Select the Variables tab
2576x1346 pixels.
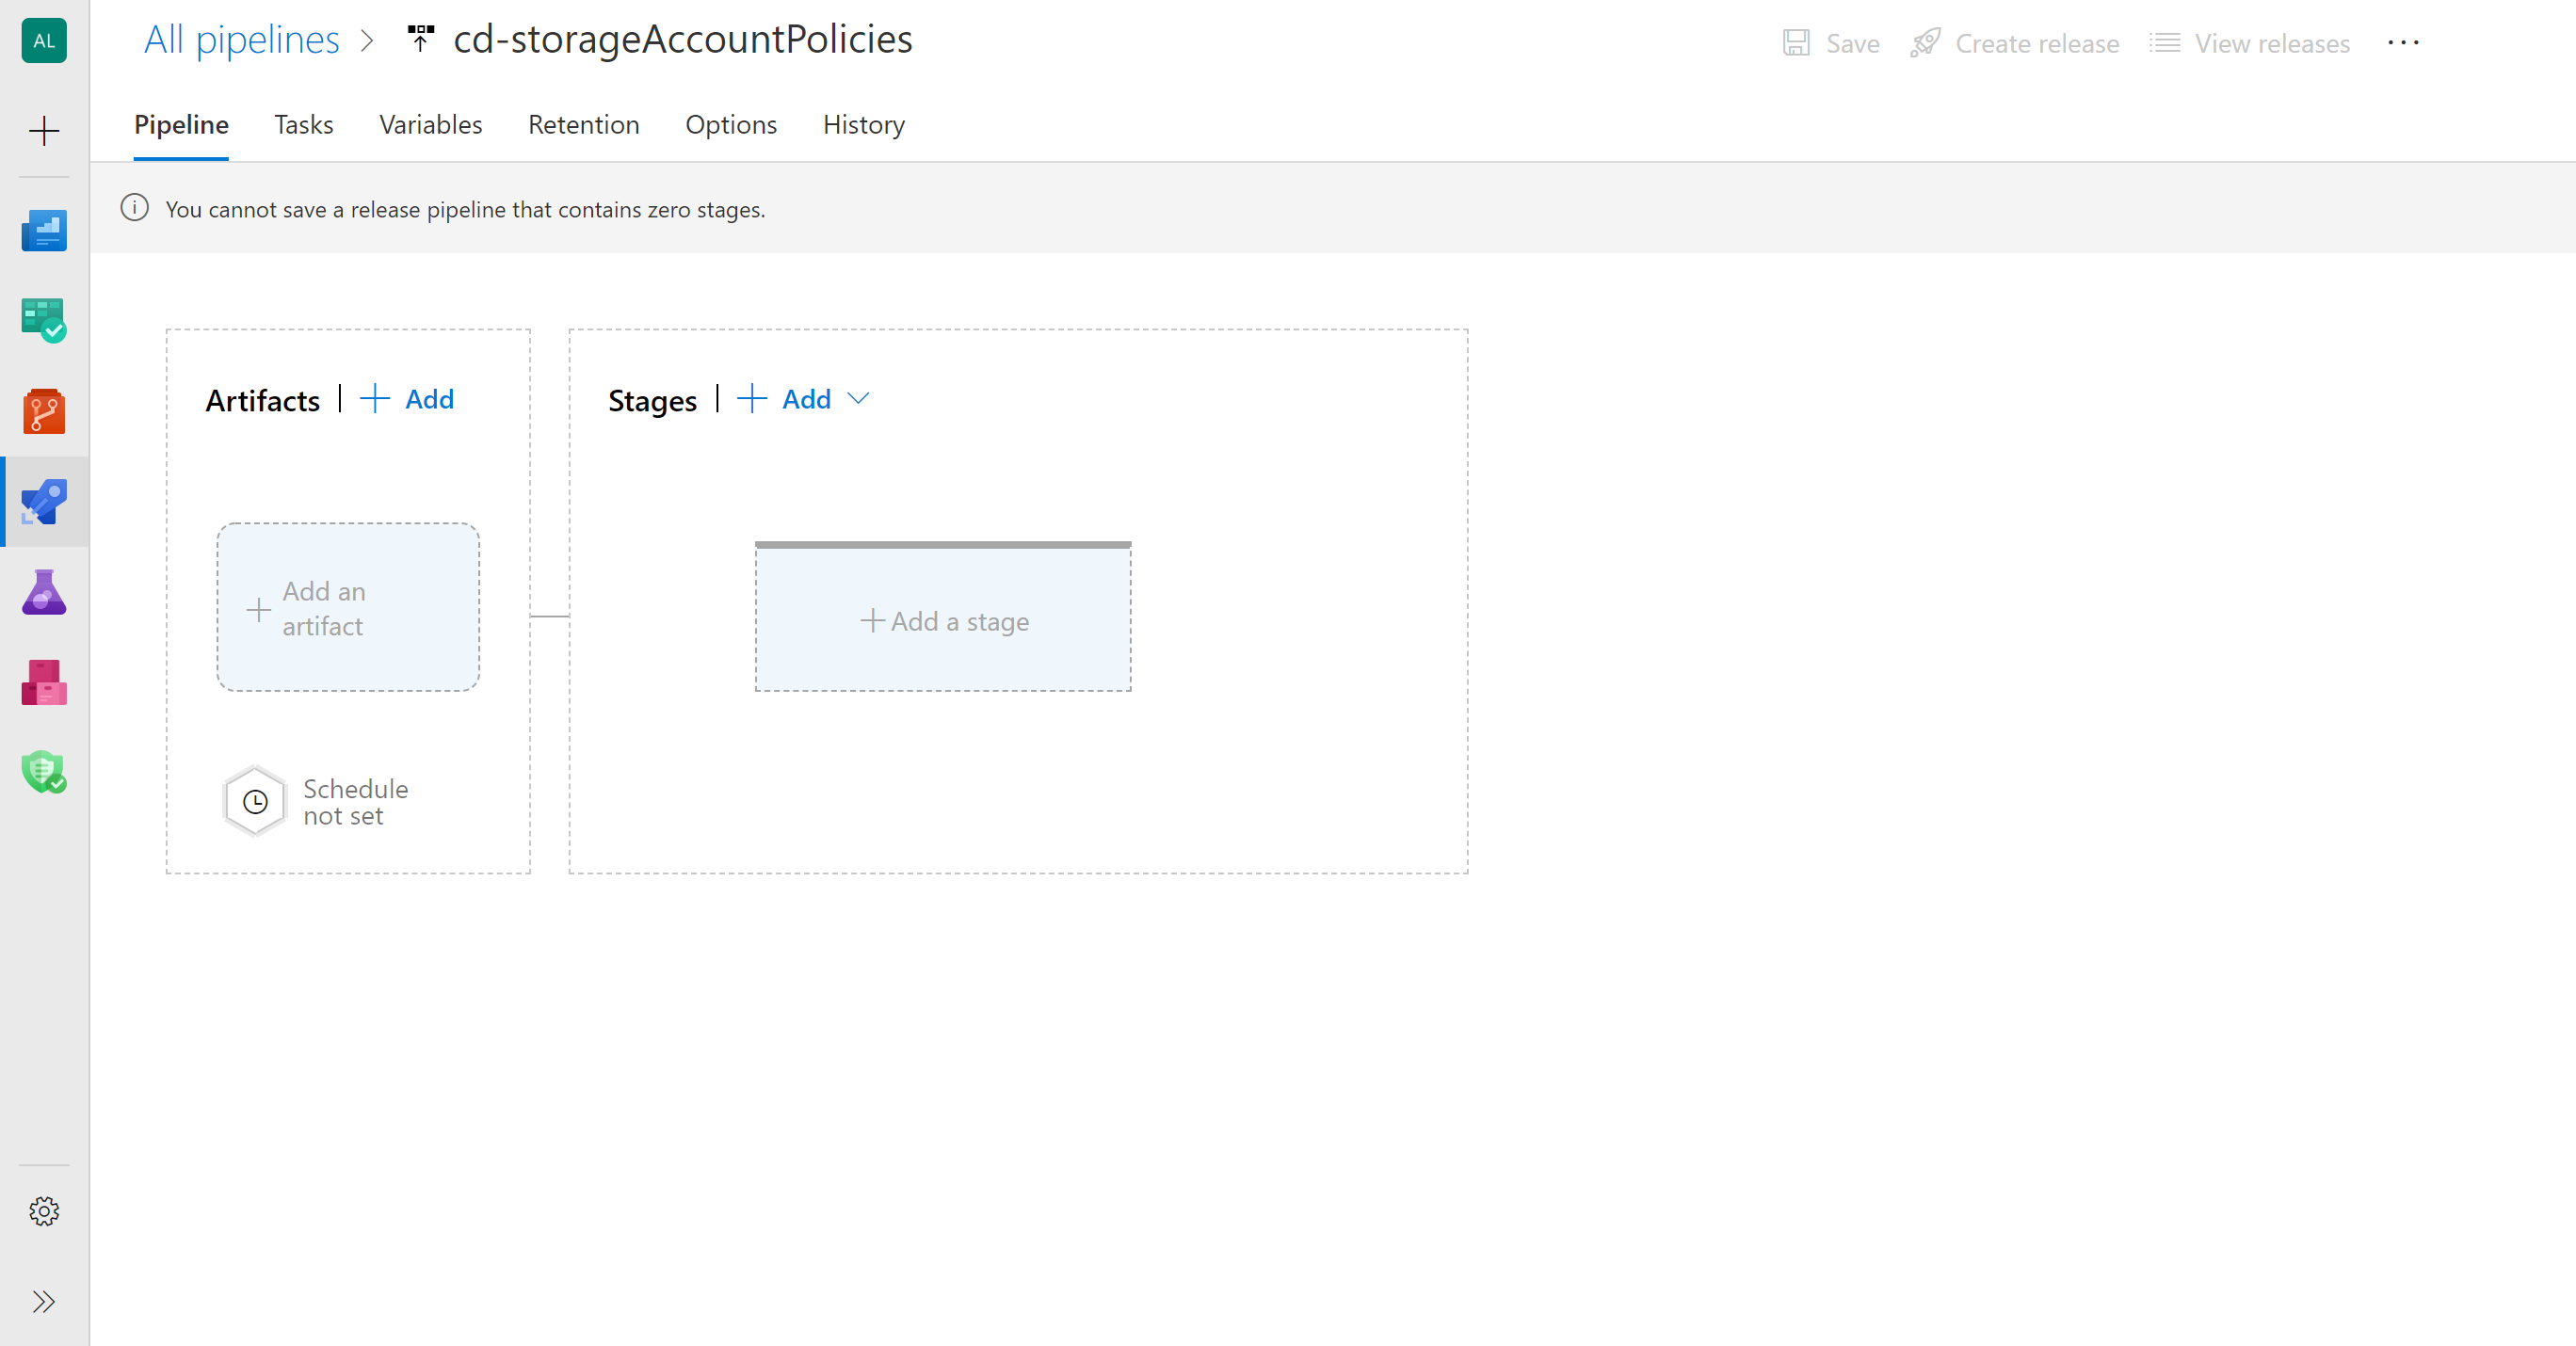click(x=429, y=124)
